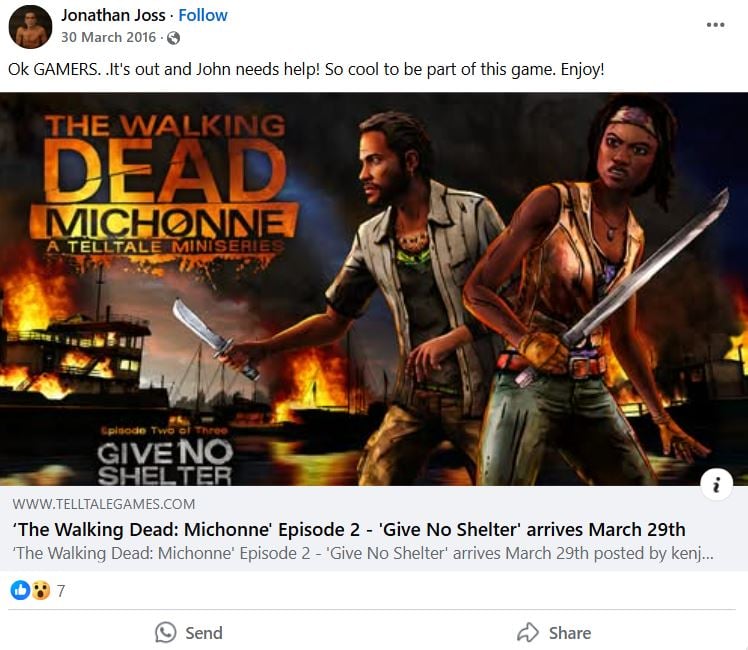Click the post text about GAMERS

(306, 70)
